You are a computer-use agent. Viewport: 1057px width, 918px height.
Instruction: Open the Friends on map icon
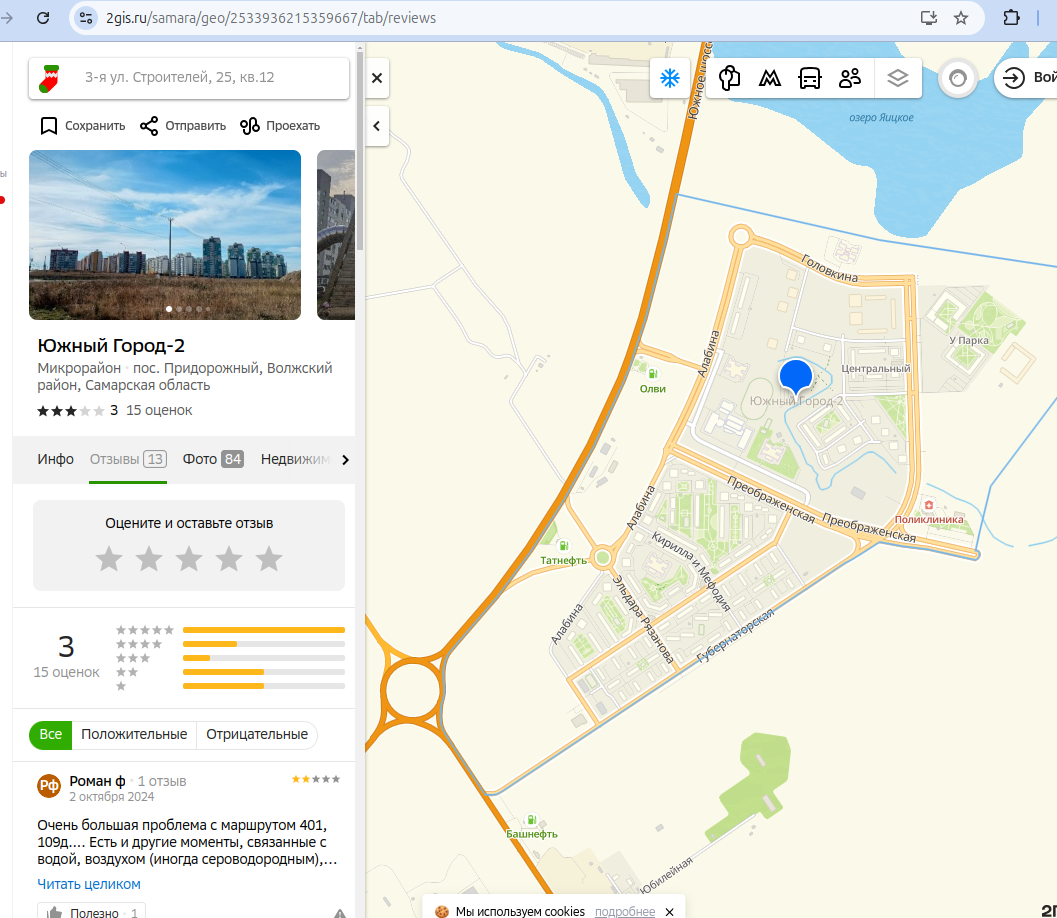(849, 77)
